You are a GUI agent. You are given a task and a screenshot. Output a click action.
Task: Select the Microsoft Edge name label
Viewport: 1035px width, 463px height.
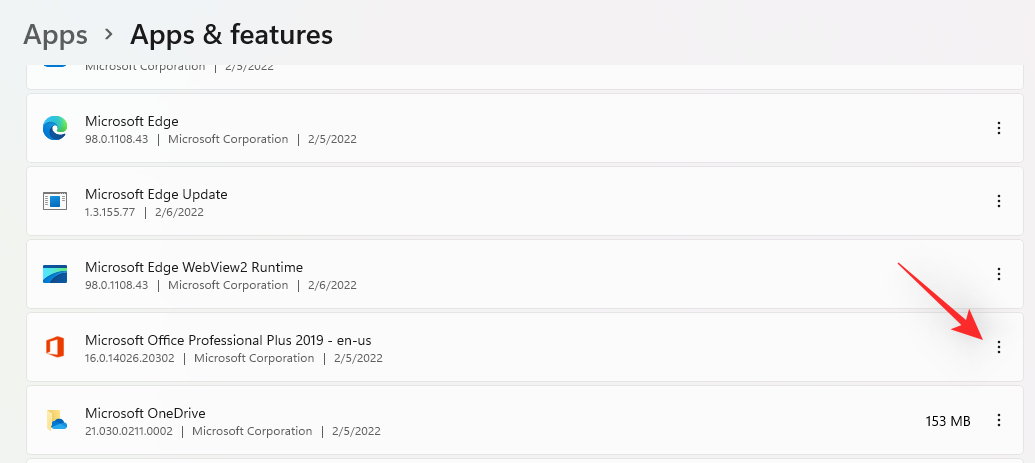132,121
